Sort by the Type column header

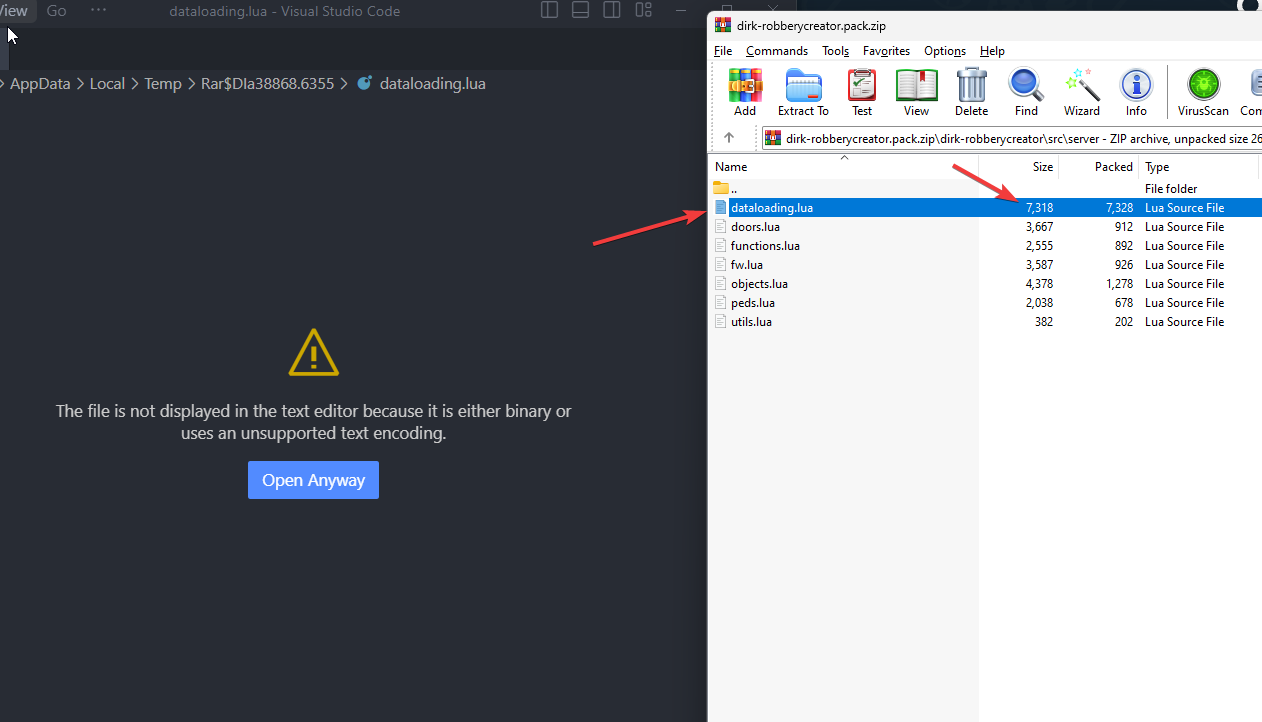(x=1198, y=167)
